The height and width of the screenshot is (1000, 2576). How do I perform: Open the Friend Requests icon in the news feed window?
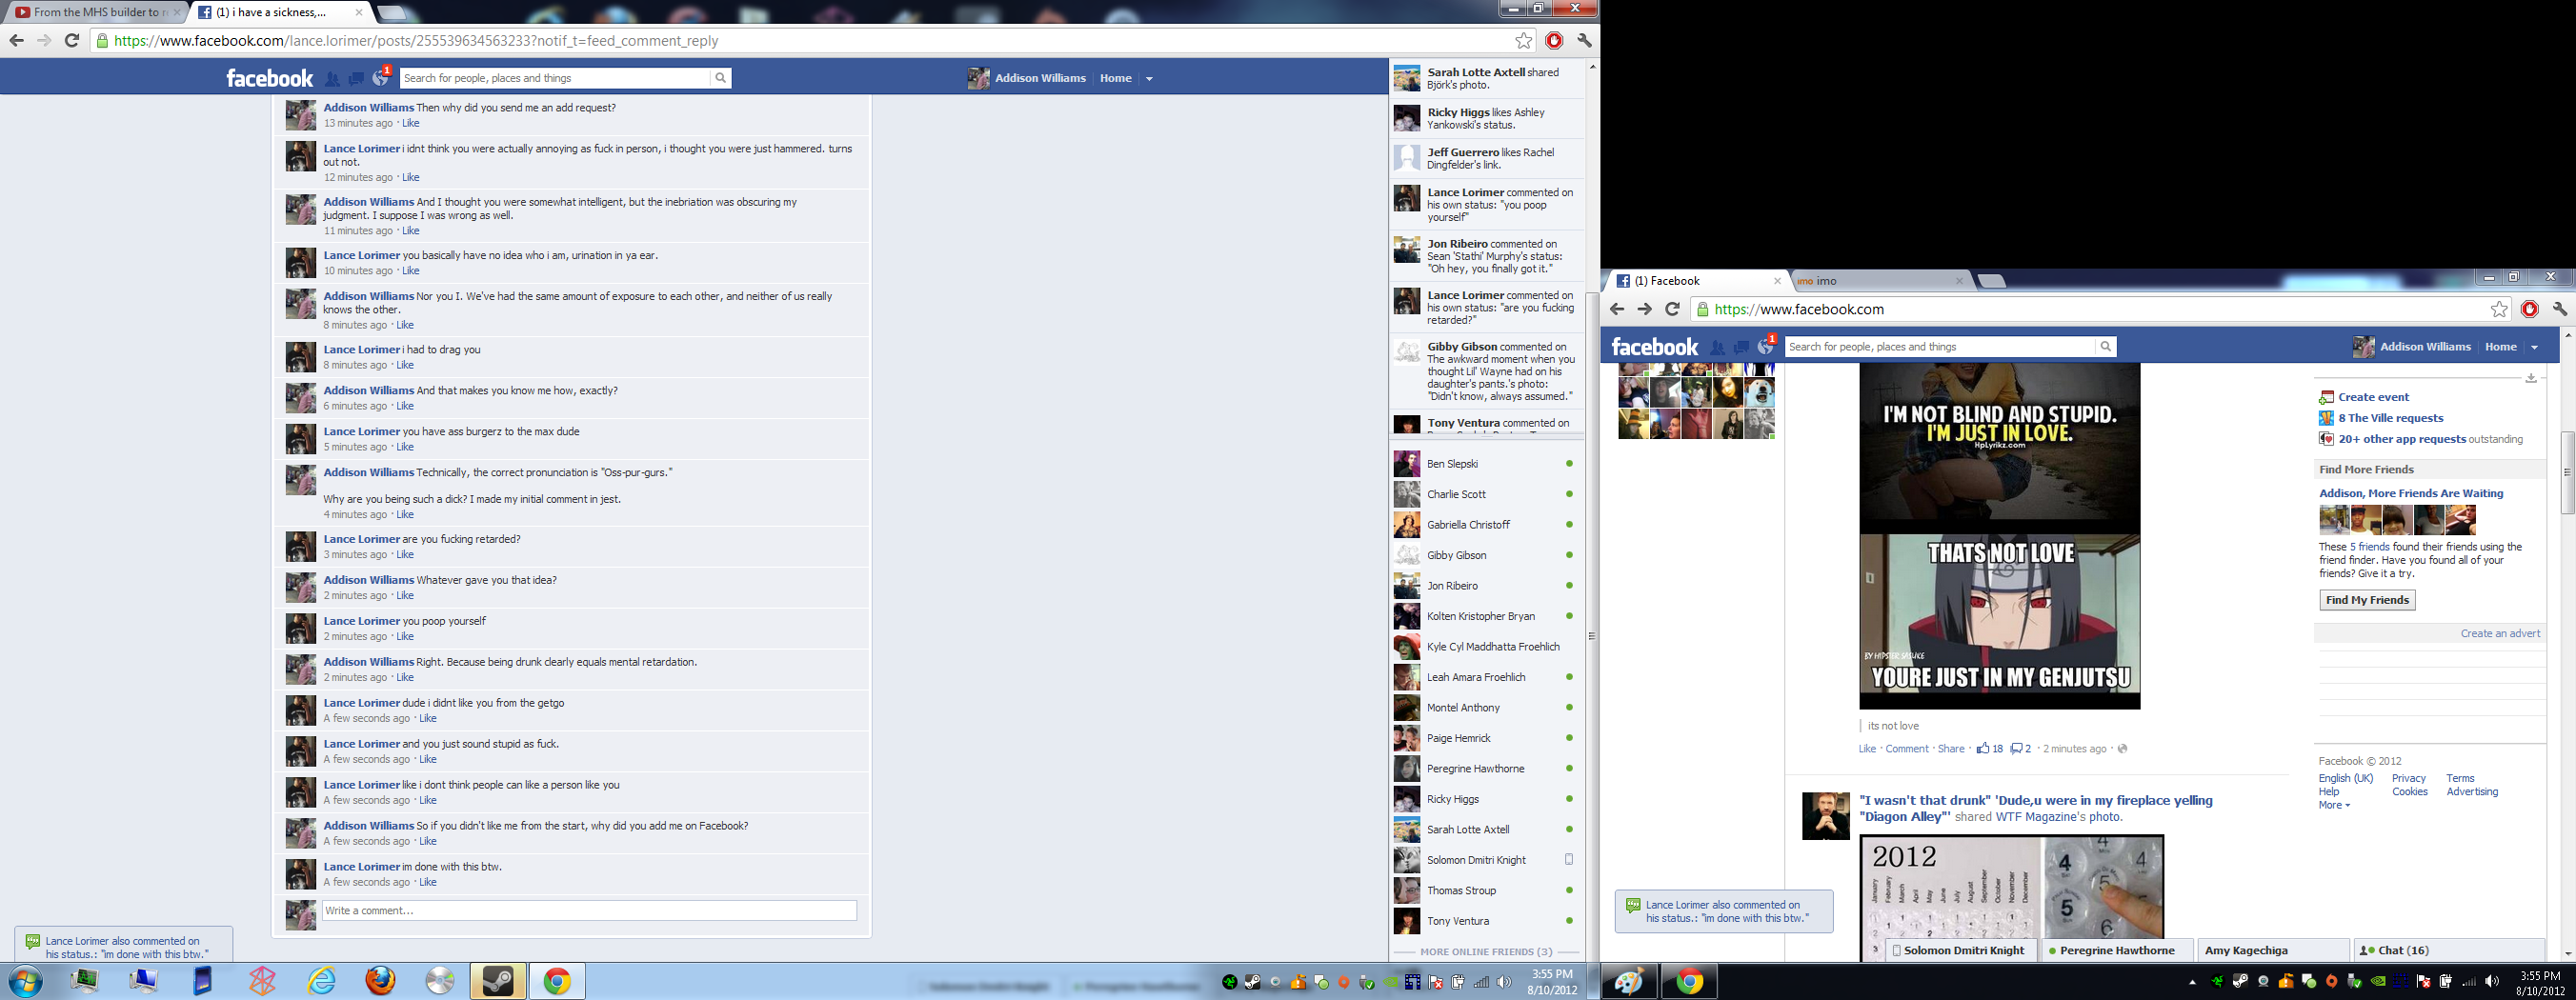1718,347
